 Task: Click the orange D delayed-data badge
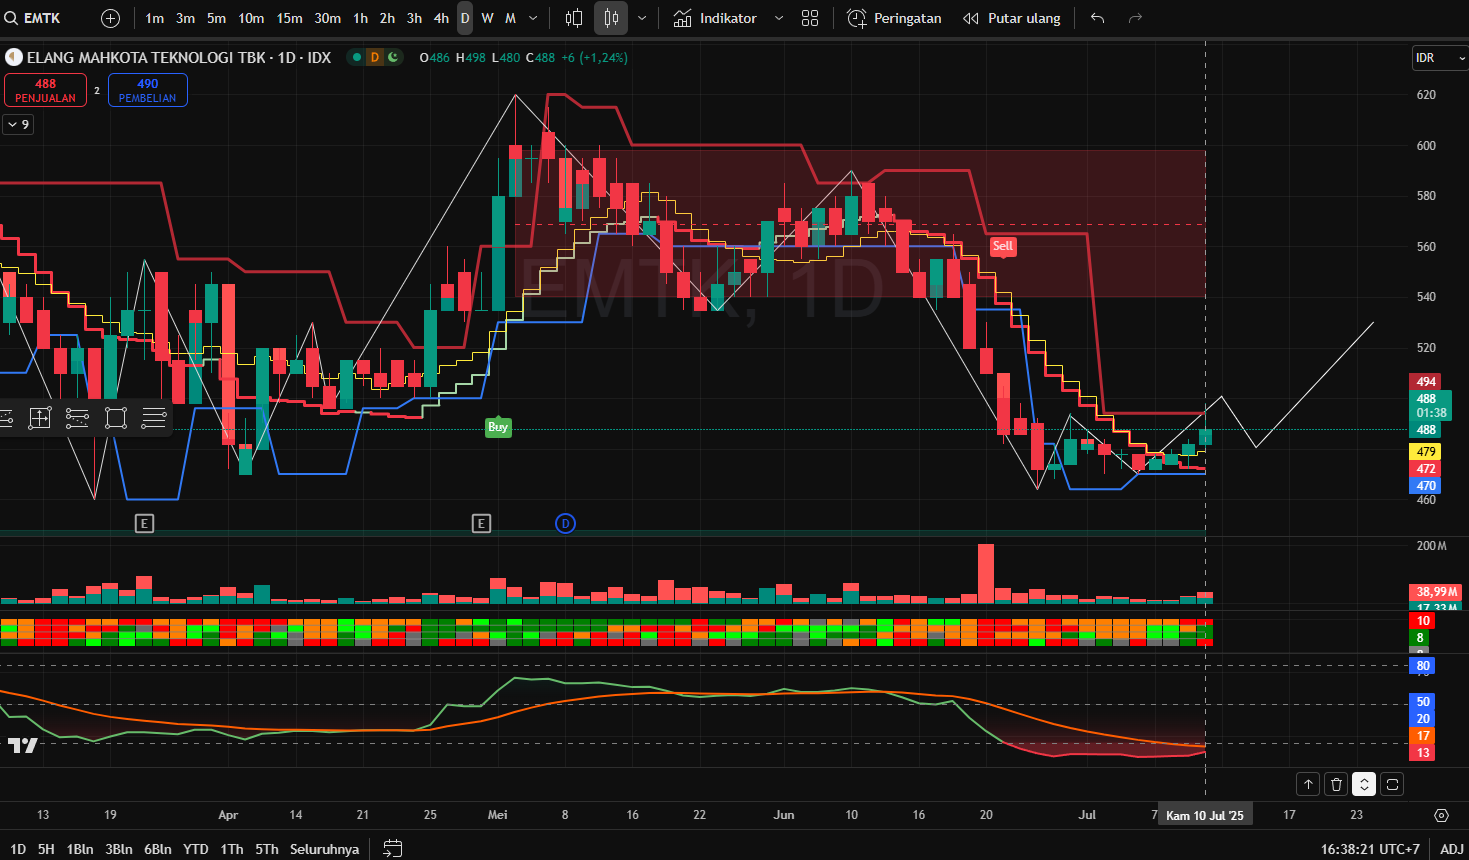point(375,57)
